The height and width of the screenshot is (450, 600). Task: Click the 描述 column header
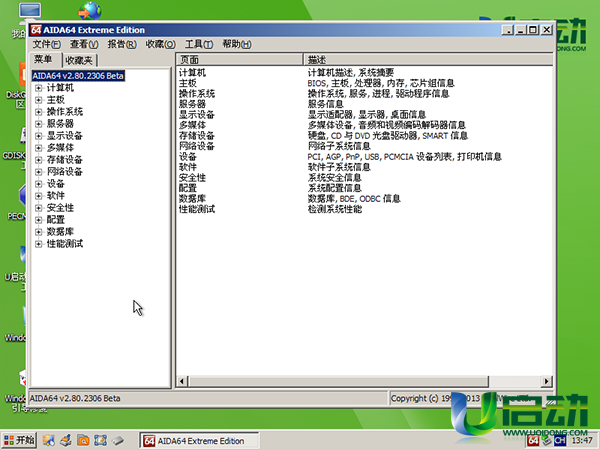point(429,60)
